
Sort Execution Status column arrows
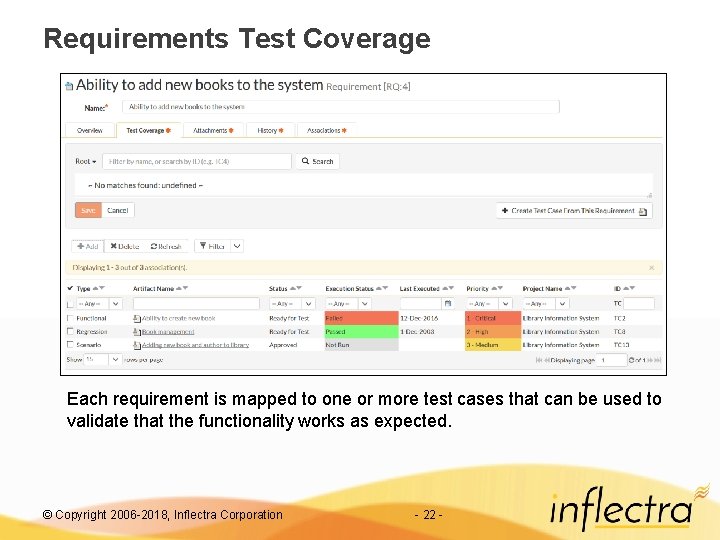tap(382, 288)
